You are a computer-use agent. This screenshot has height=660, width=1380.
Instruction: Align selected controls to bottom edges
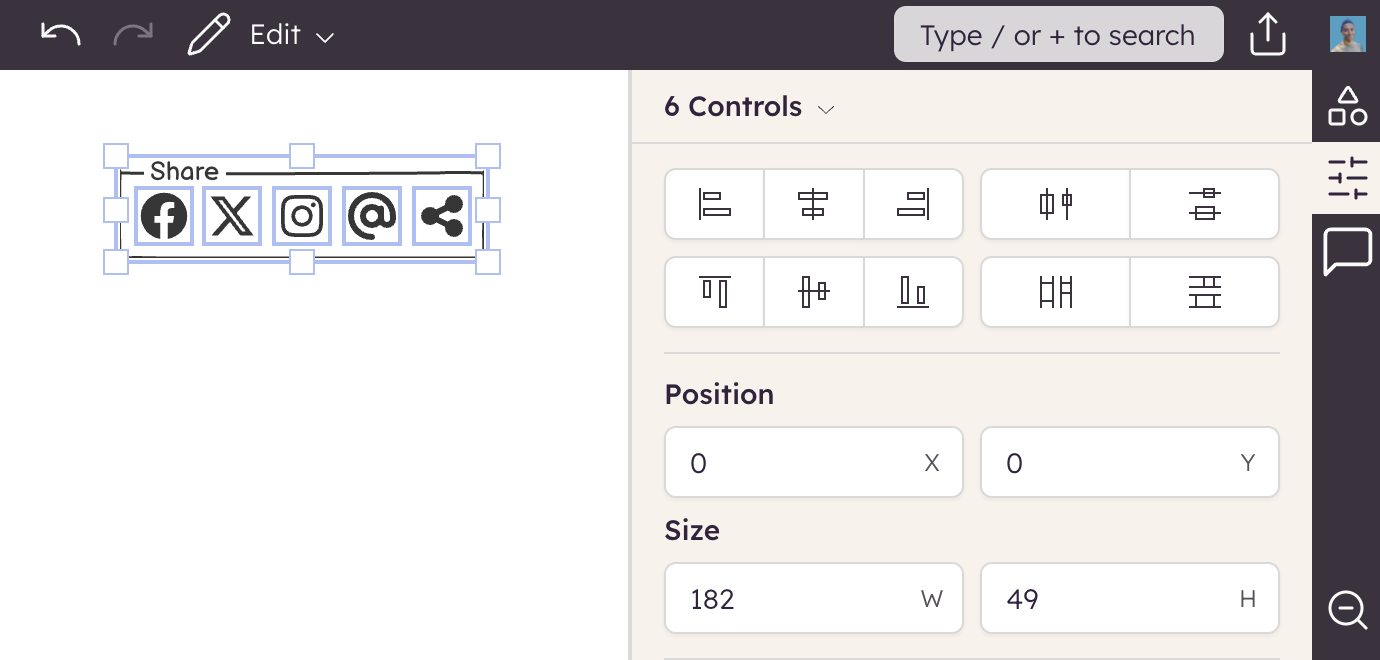pos(913,292)
